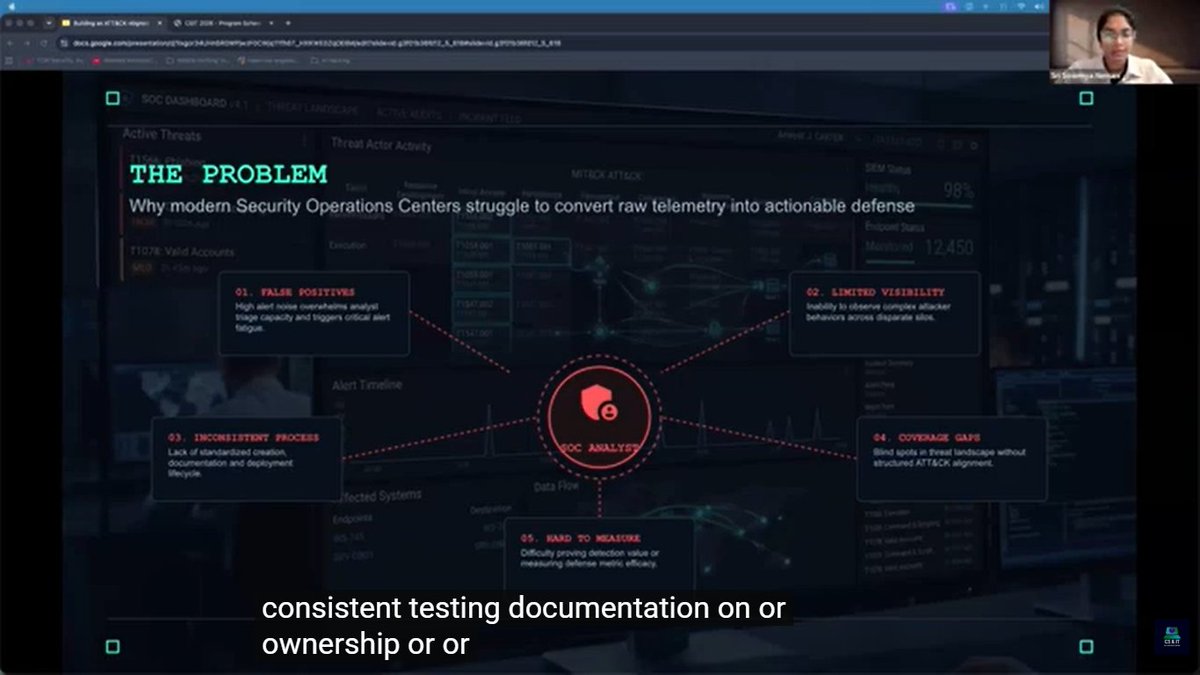1200x675 pixels.
Task: Click the bottom-right teal corner square marker
Action: (x=1086, y=646)
